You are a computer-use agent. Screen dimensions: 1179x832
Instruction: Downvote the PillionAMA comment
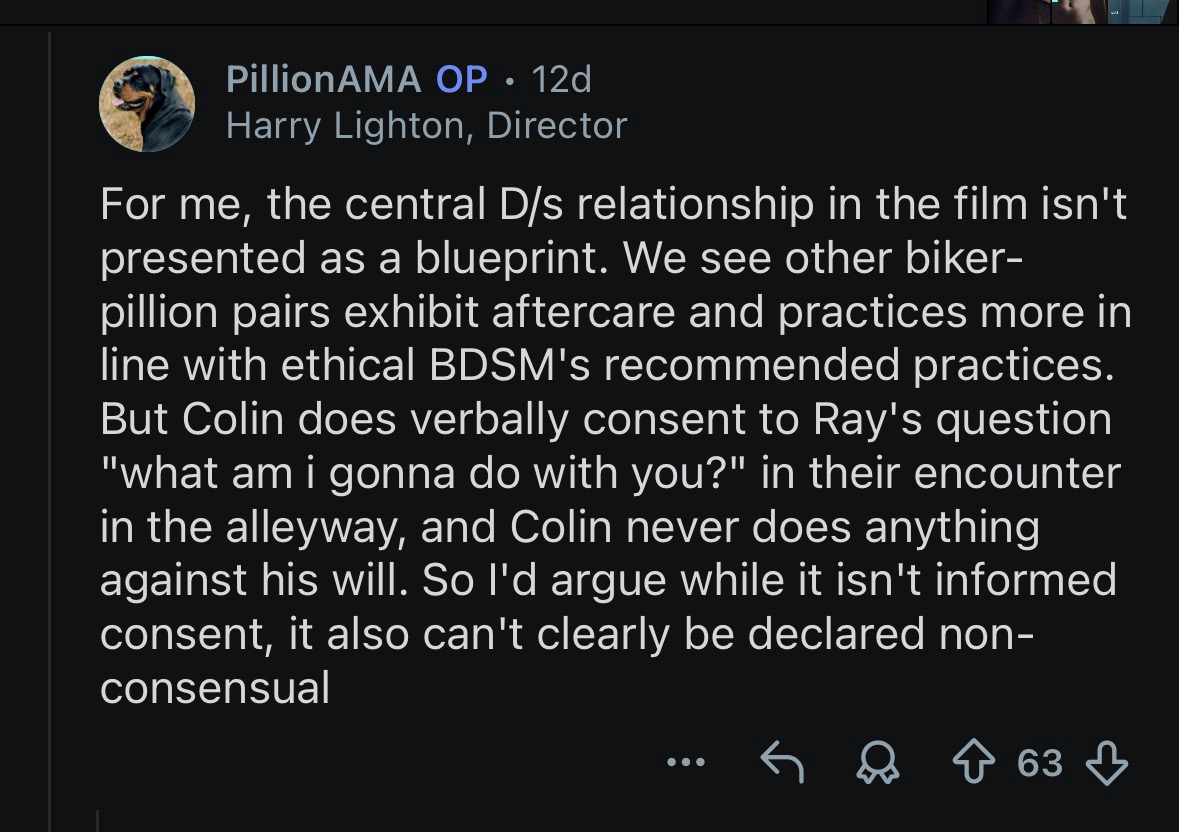(x=1106, y=764)
